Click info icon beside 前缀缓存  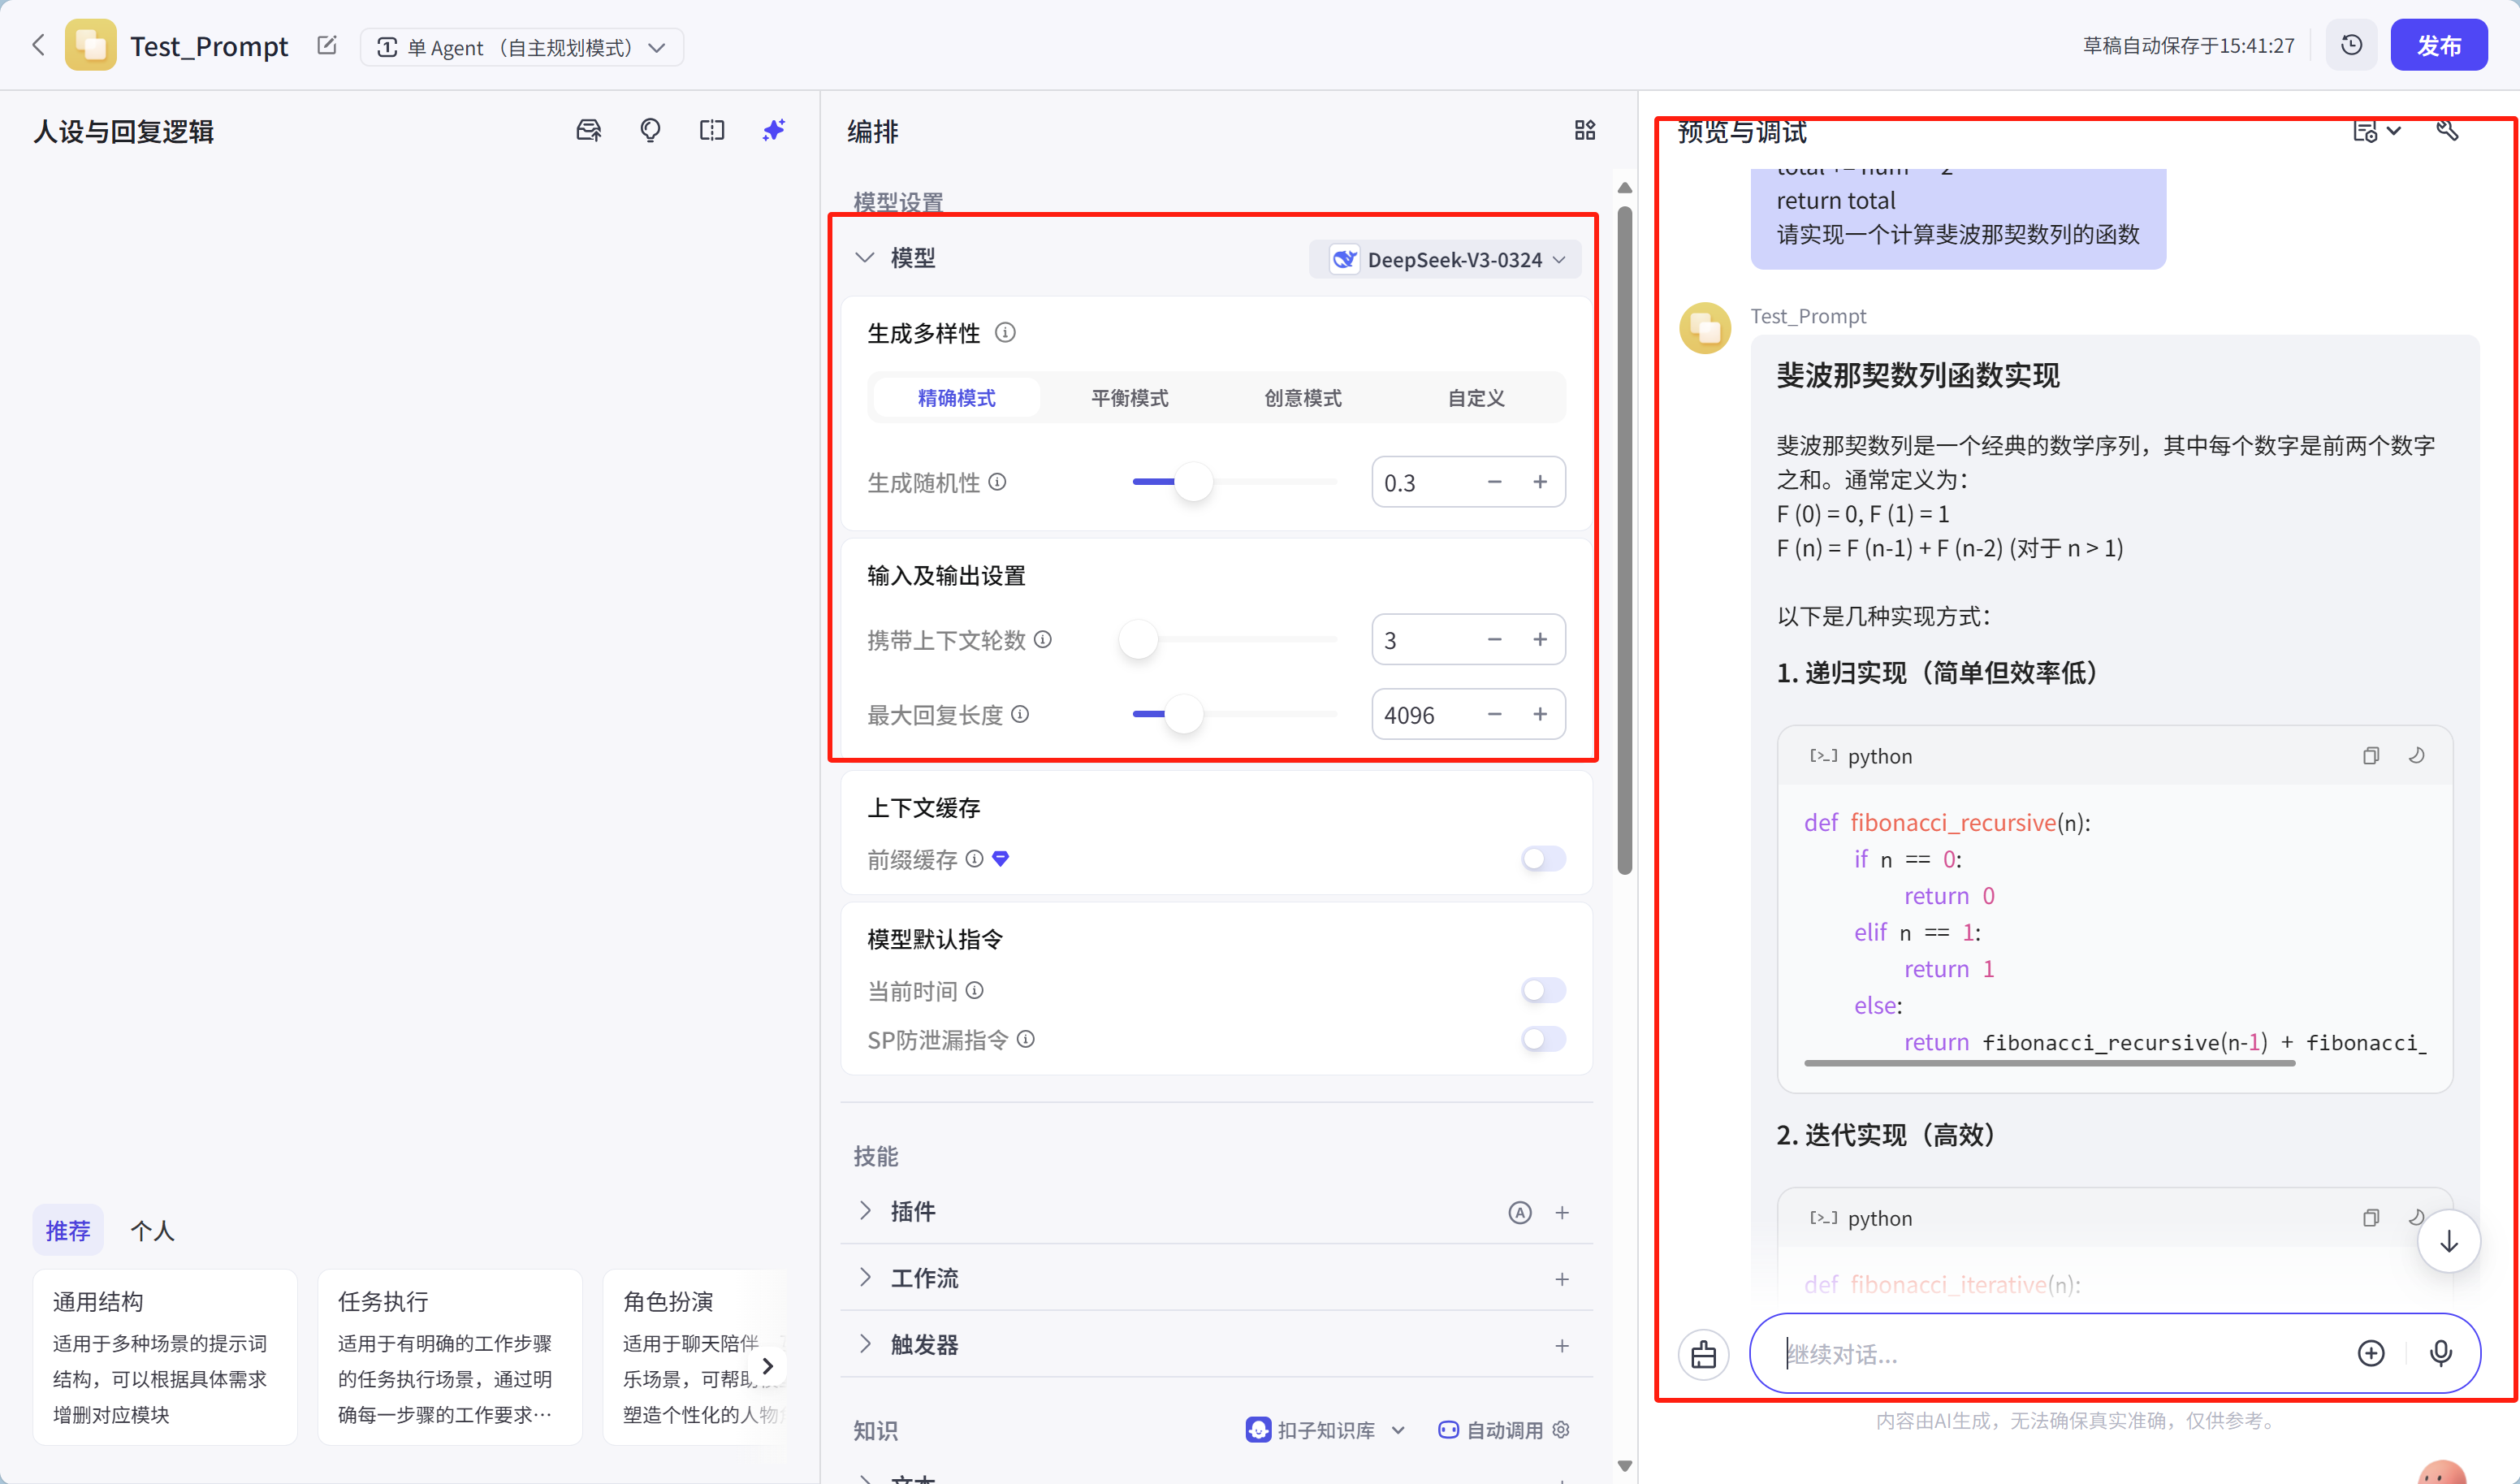coord(974,858)
